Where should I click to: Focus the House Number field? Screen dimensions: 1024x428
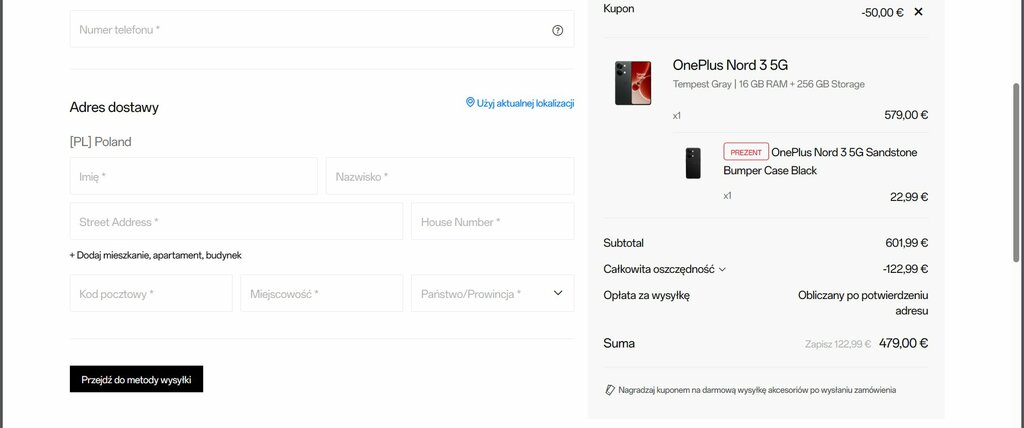[x=492, y=222]
